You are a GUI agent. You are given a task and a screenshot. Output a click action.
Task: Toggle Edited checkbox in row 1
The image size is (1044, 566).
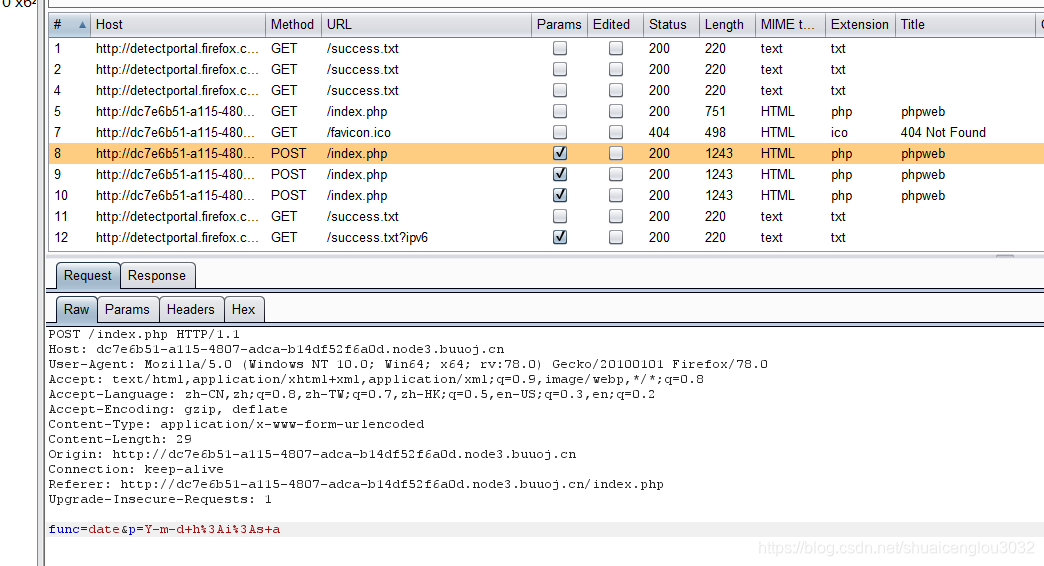click(x=616, y=48)
